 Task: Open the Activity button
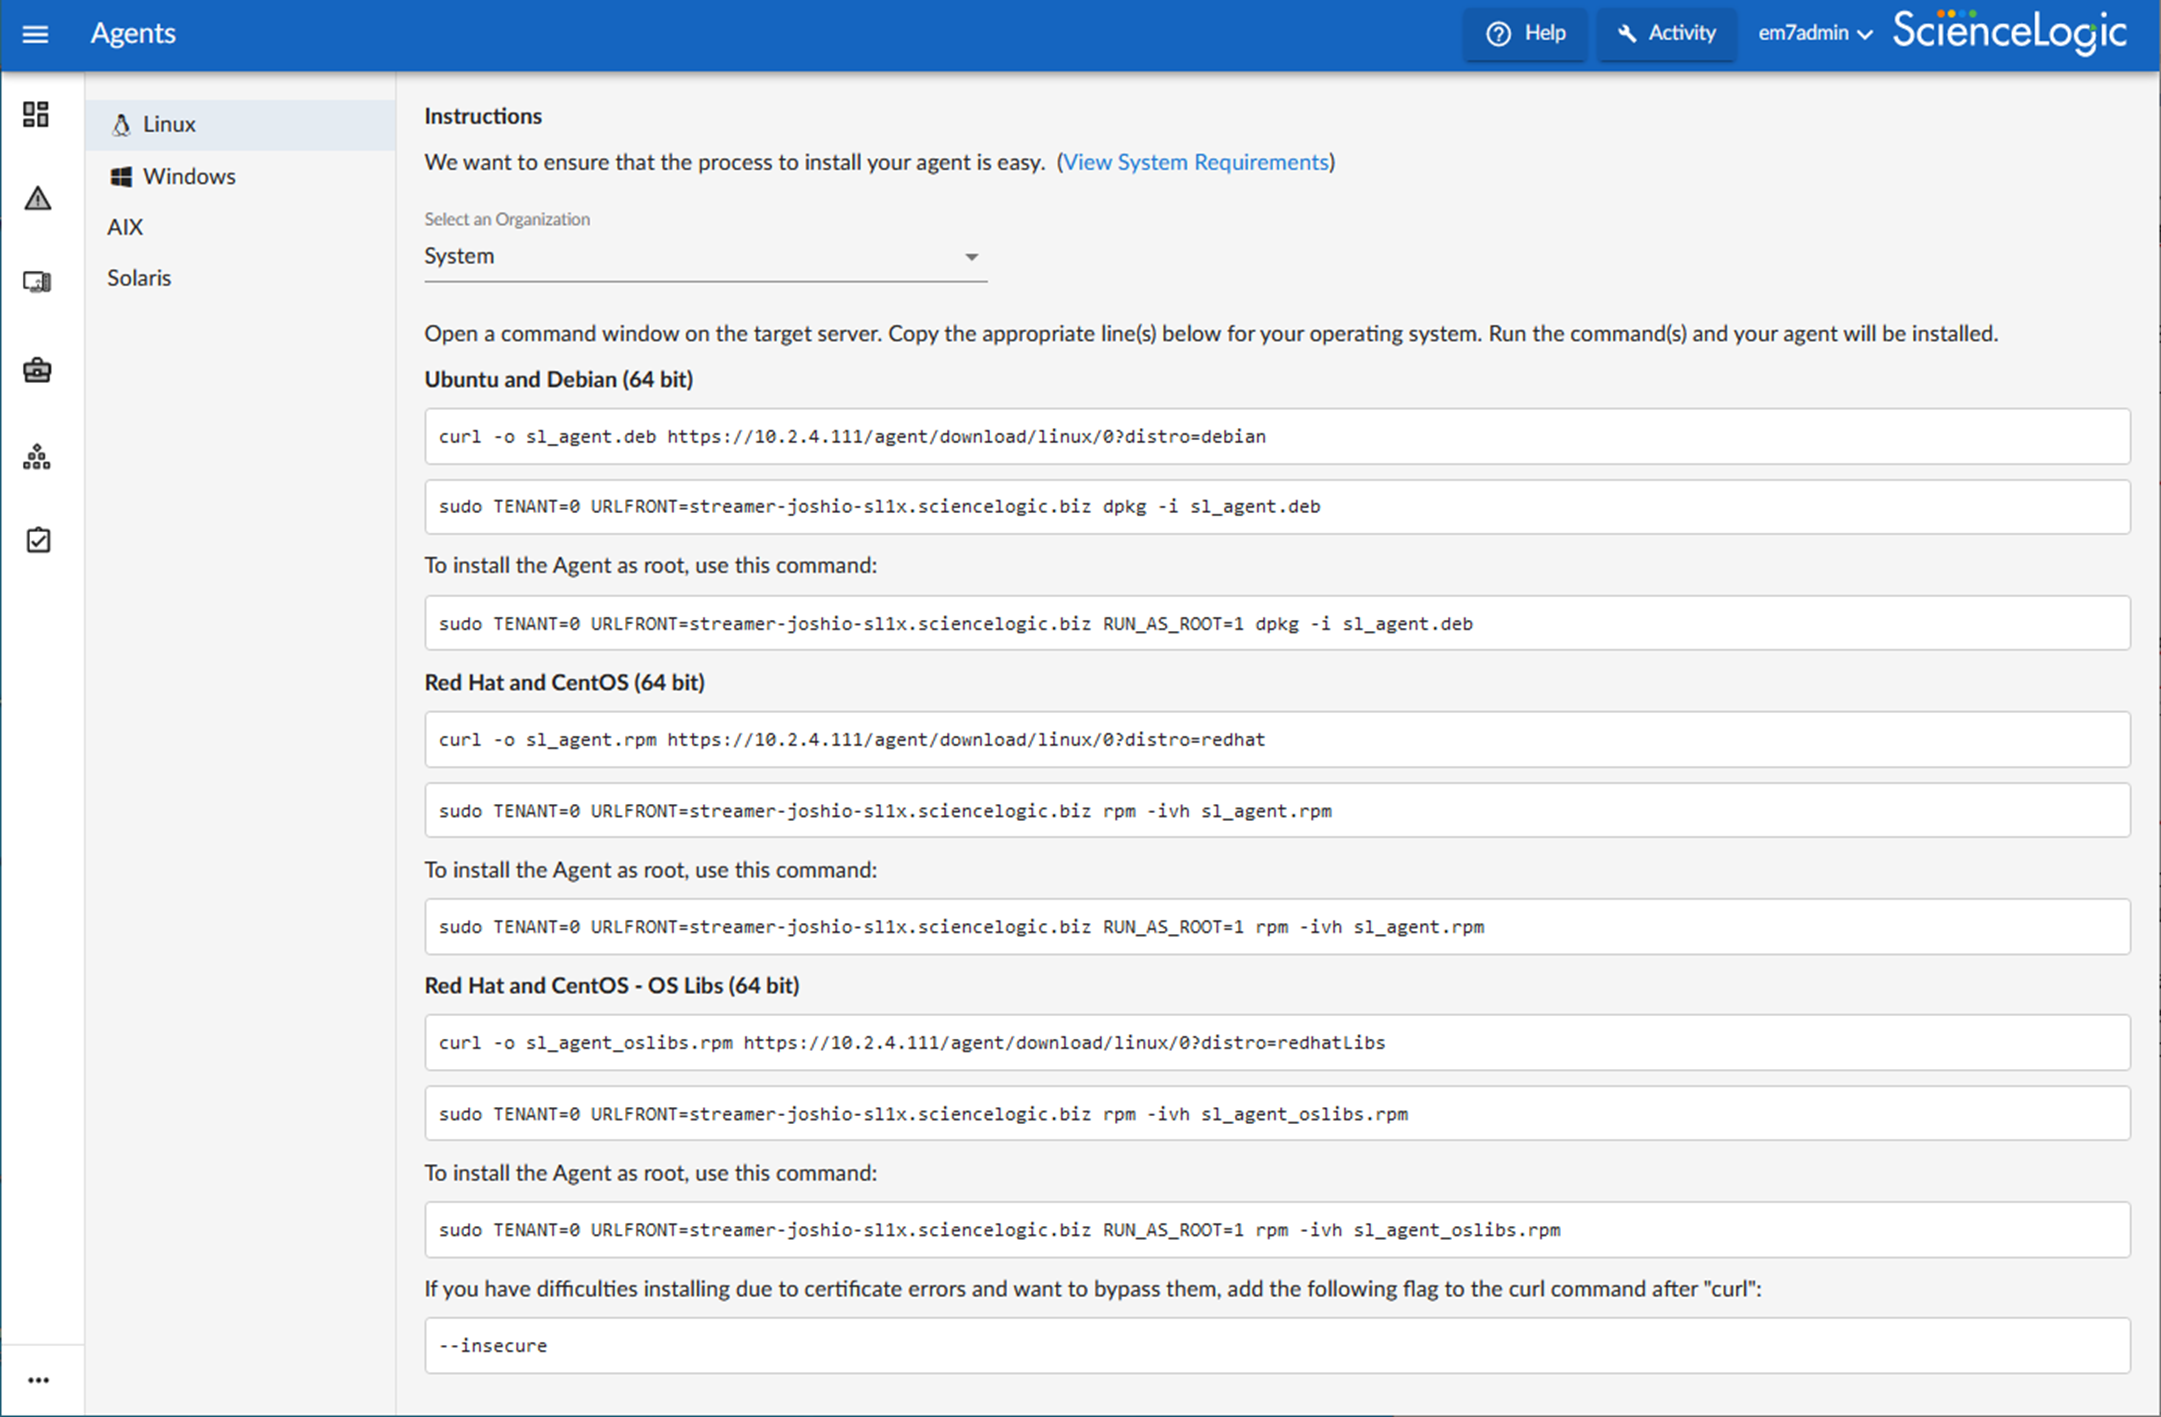point(1666,34)
